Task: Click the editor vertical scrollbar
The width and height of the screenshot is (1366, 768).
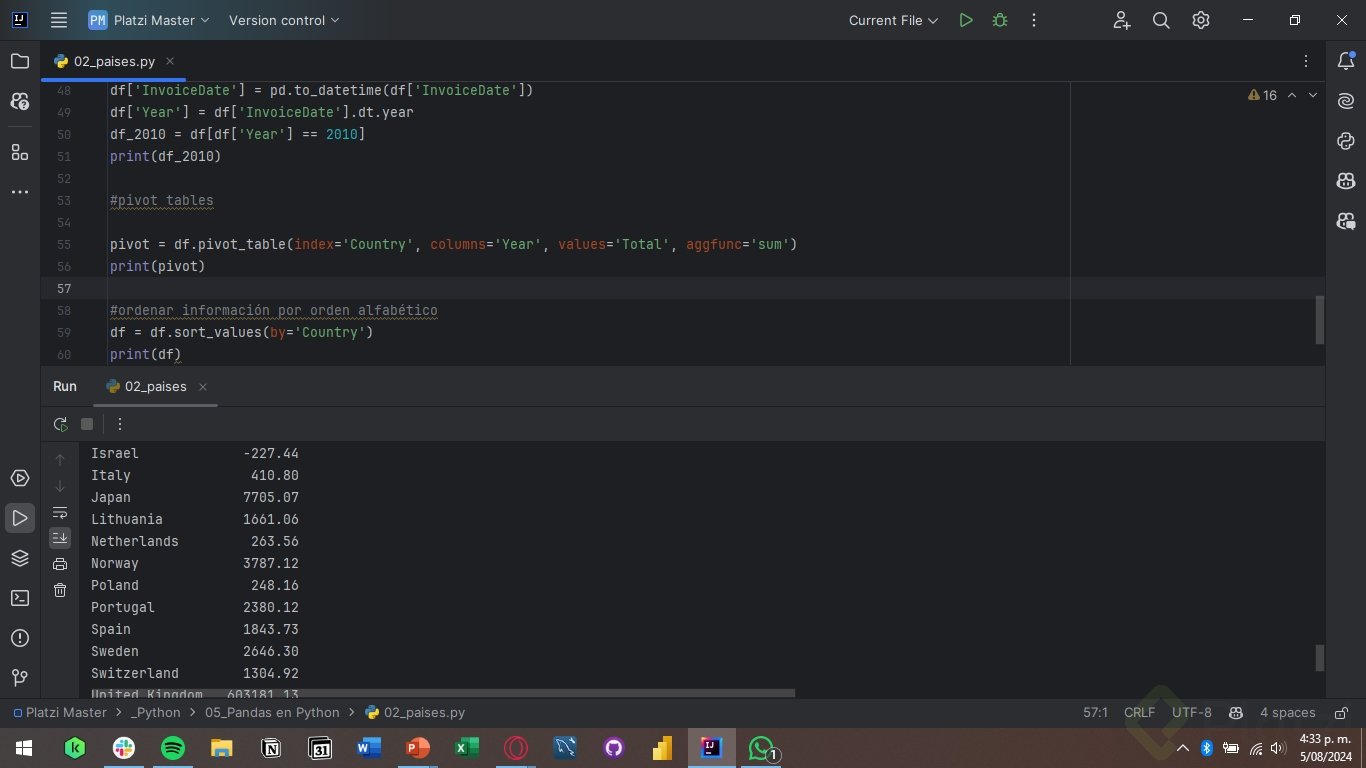Action: click(x=1319, y=320)
